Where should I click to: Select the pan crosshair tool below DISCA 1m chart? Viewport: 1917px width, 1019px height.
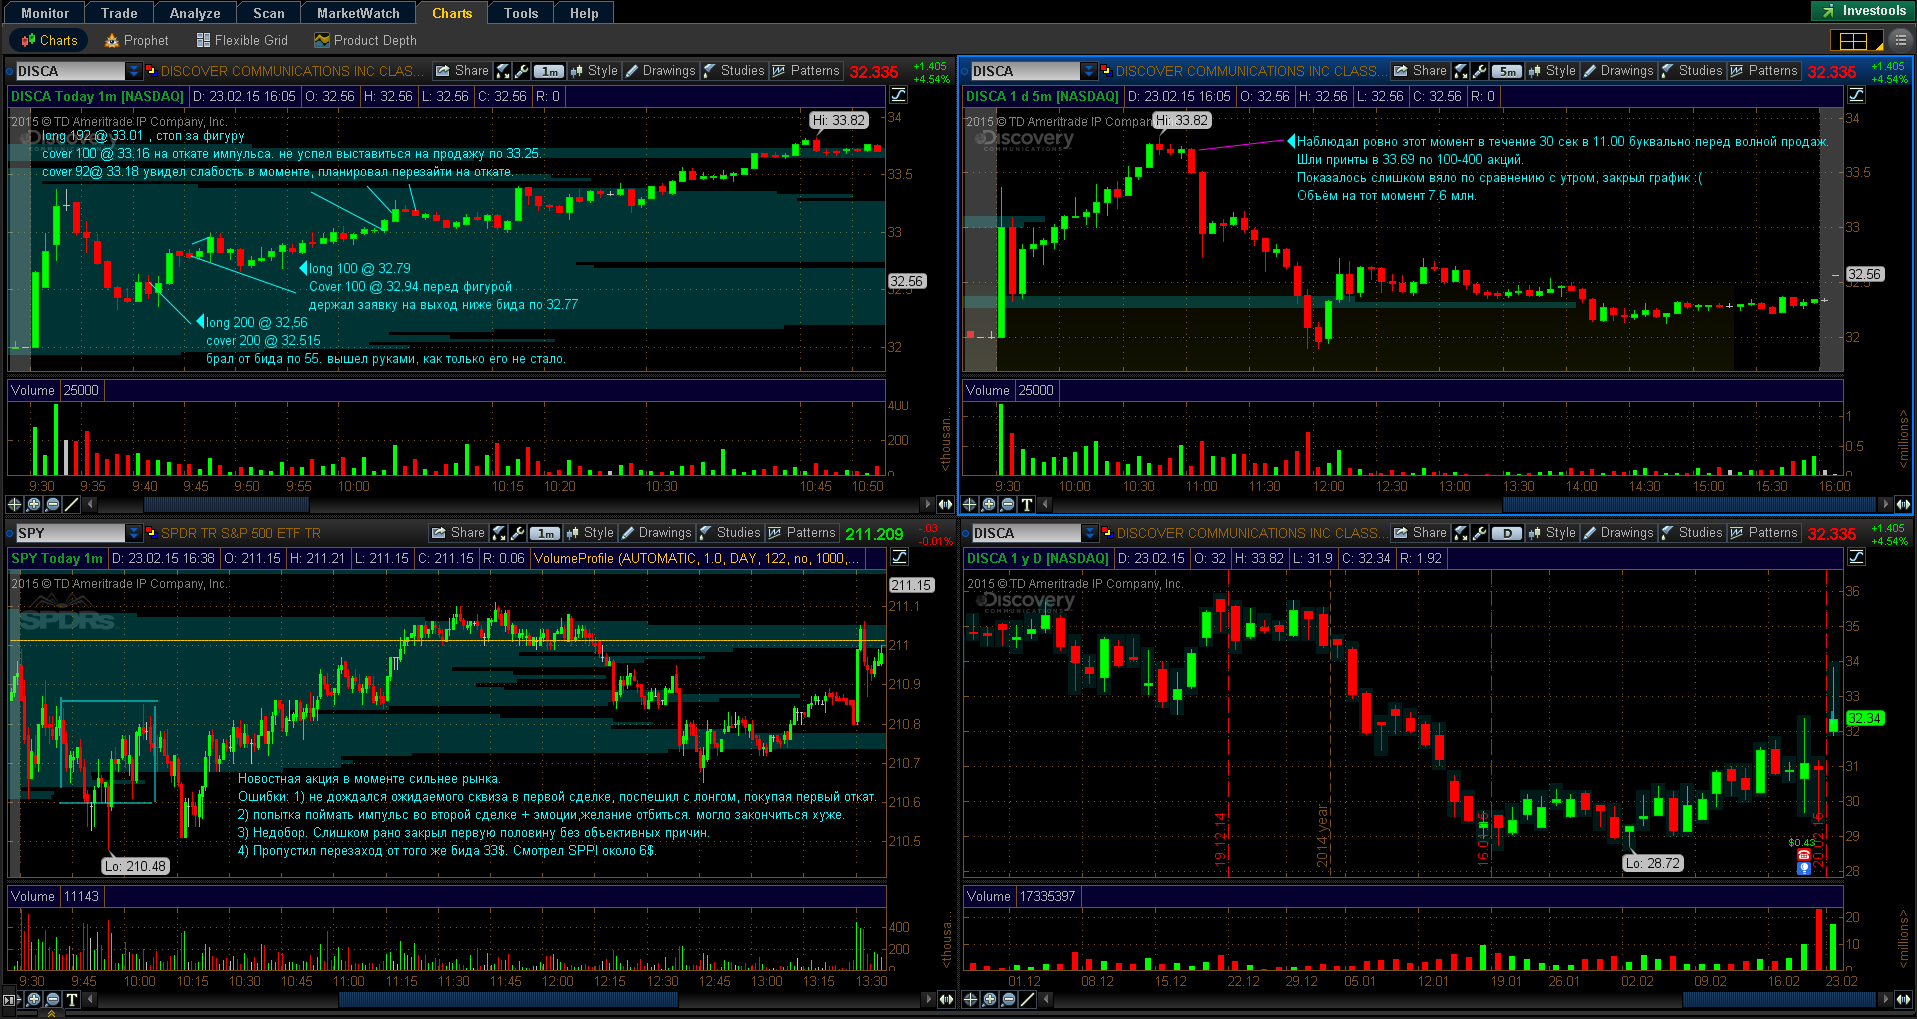click(x=15, y=504)
